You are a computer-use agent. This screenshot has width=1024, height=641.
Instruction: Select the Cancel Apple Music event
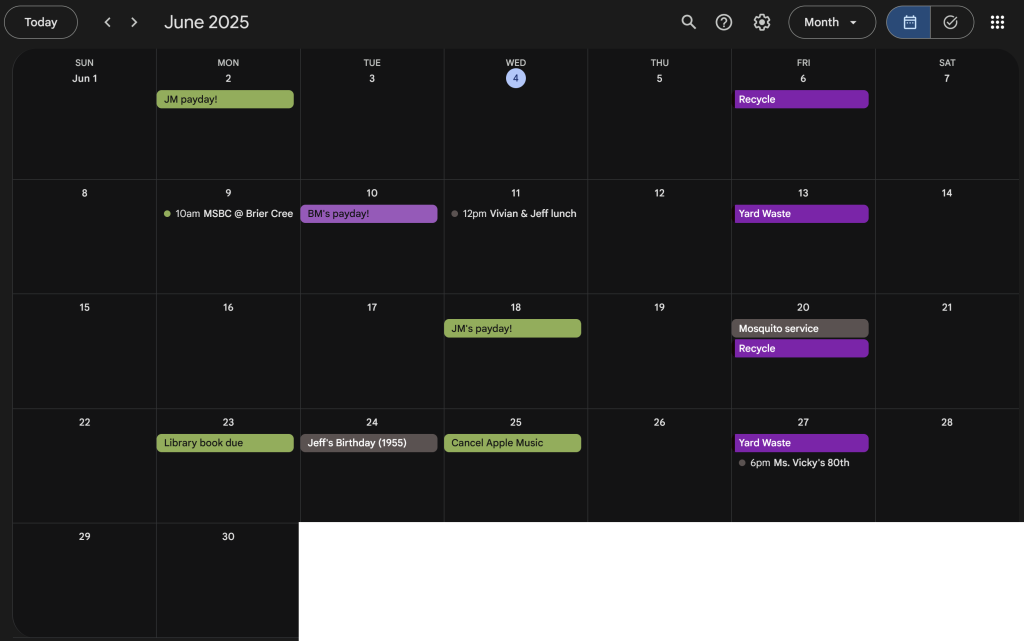[x=512, y=443]
